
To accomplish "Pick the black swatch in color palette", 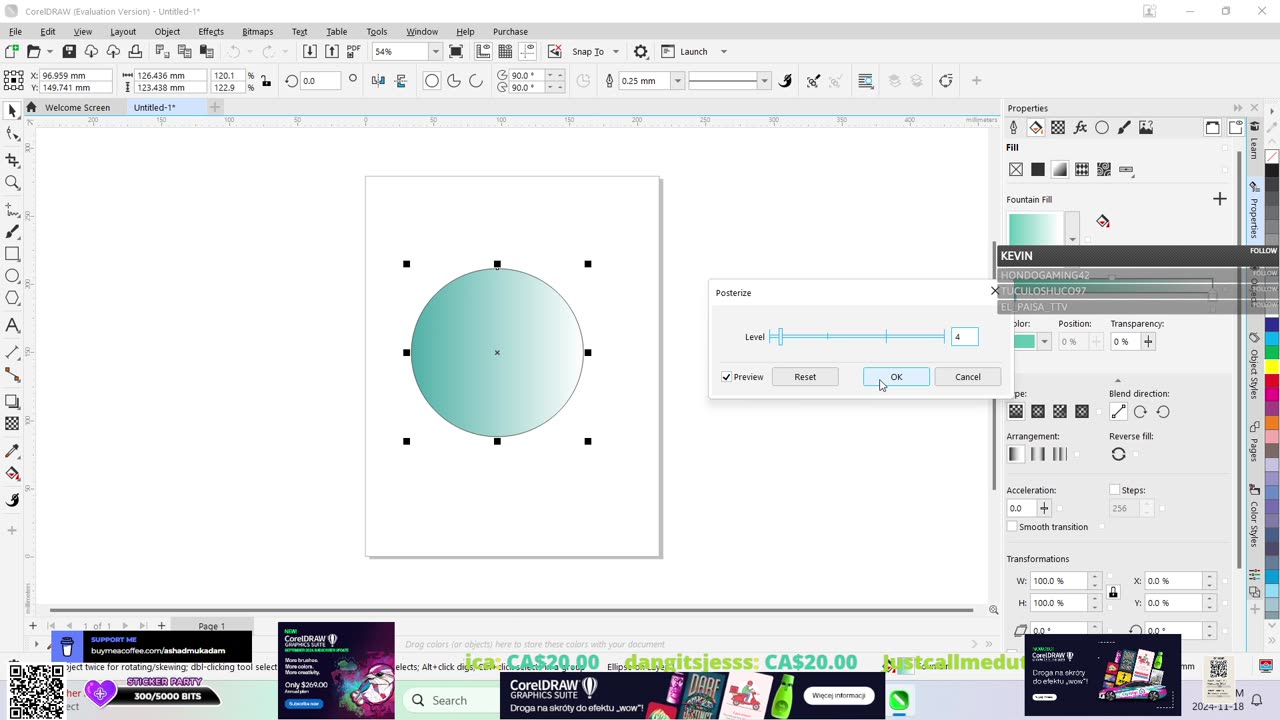I will point(1272,172).
